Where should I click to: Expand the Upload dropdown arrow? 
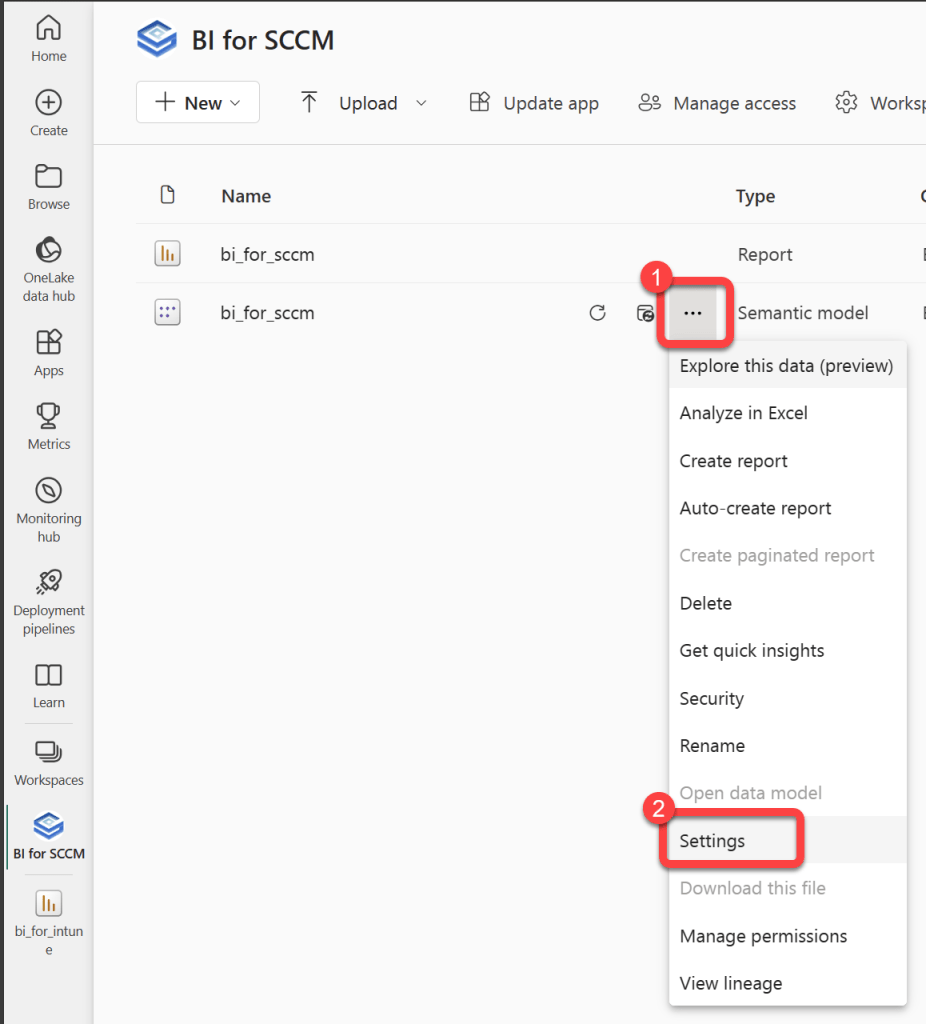[x=421, y=103]
